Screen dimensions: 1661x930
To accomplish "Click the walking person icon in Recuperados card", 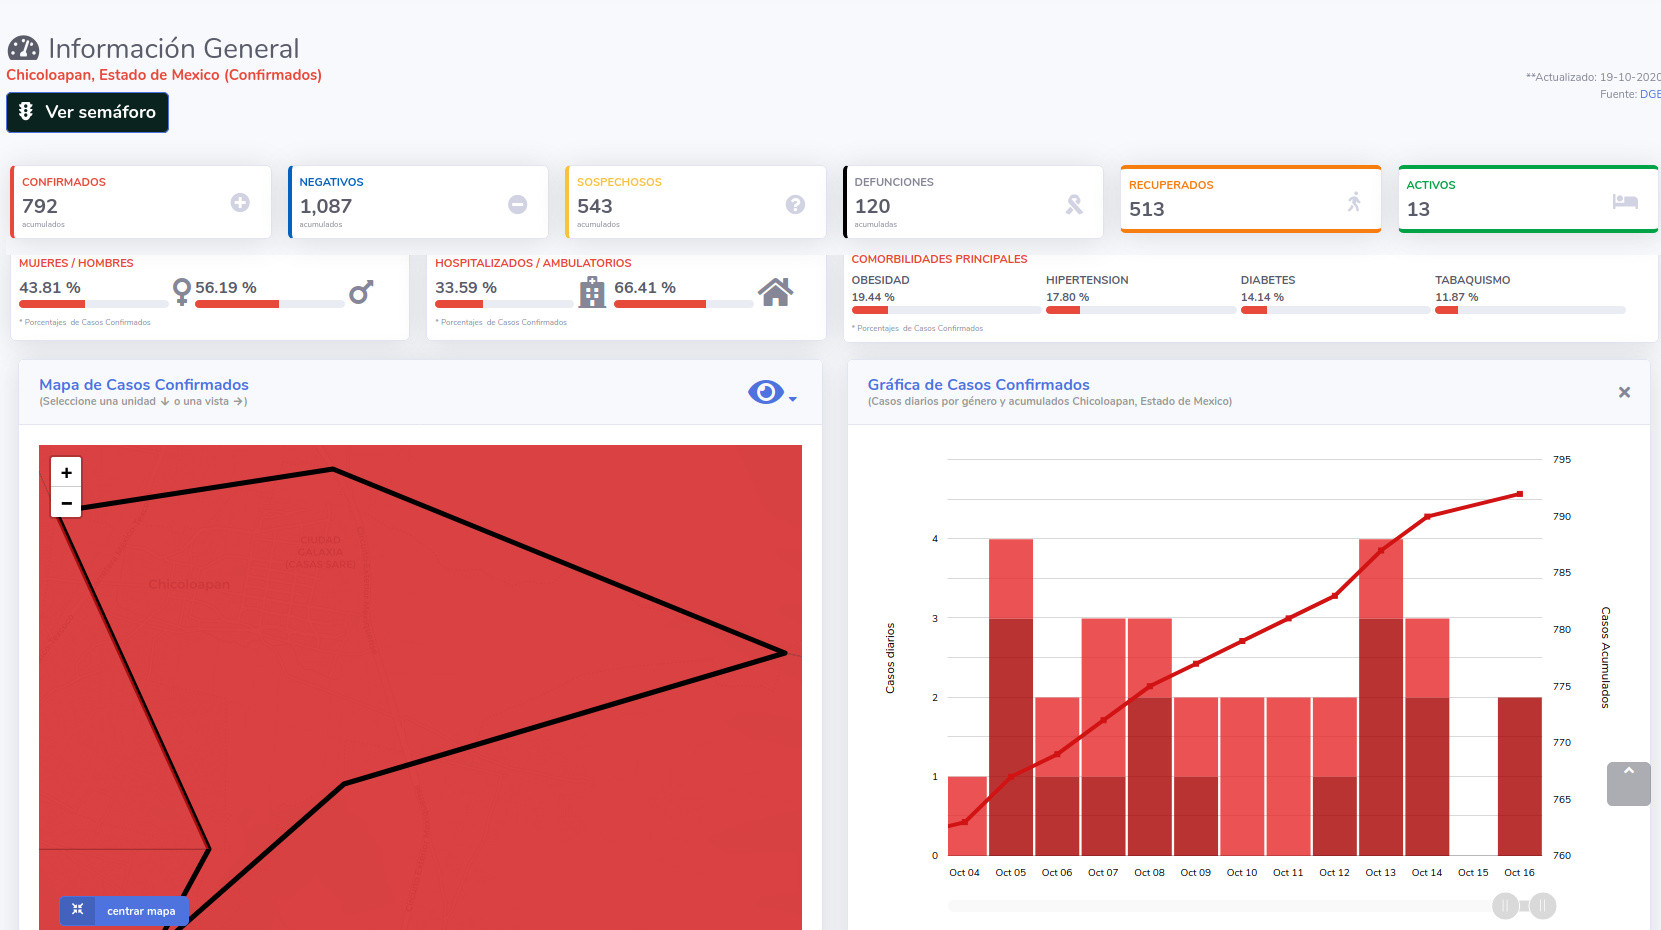I will (1354, 202).
